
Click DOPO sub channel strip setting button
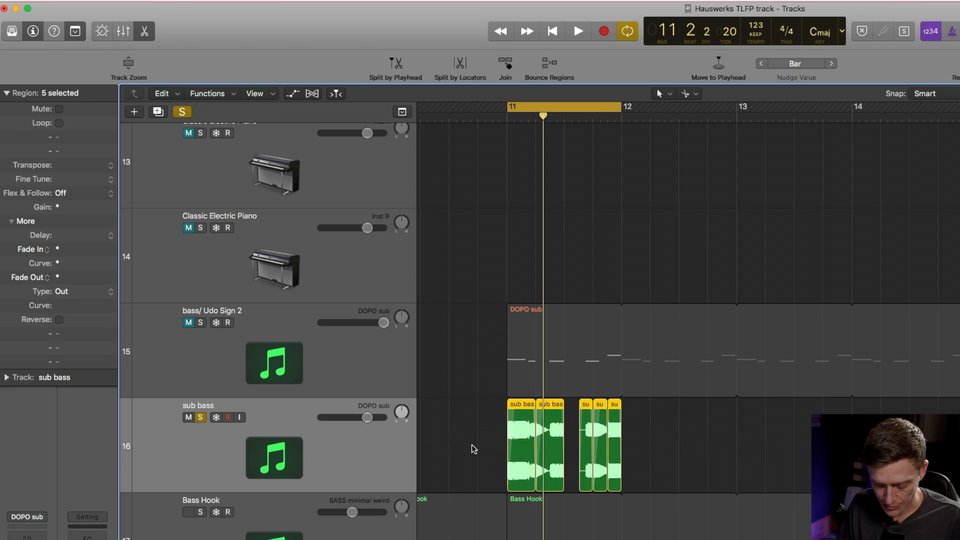[27, 517]
